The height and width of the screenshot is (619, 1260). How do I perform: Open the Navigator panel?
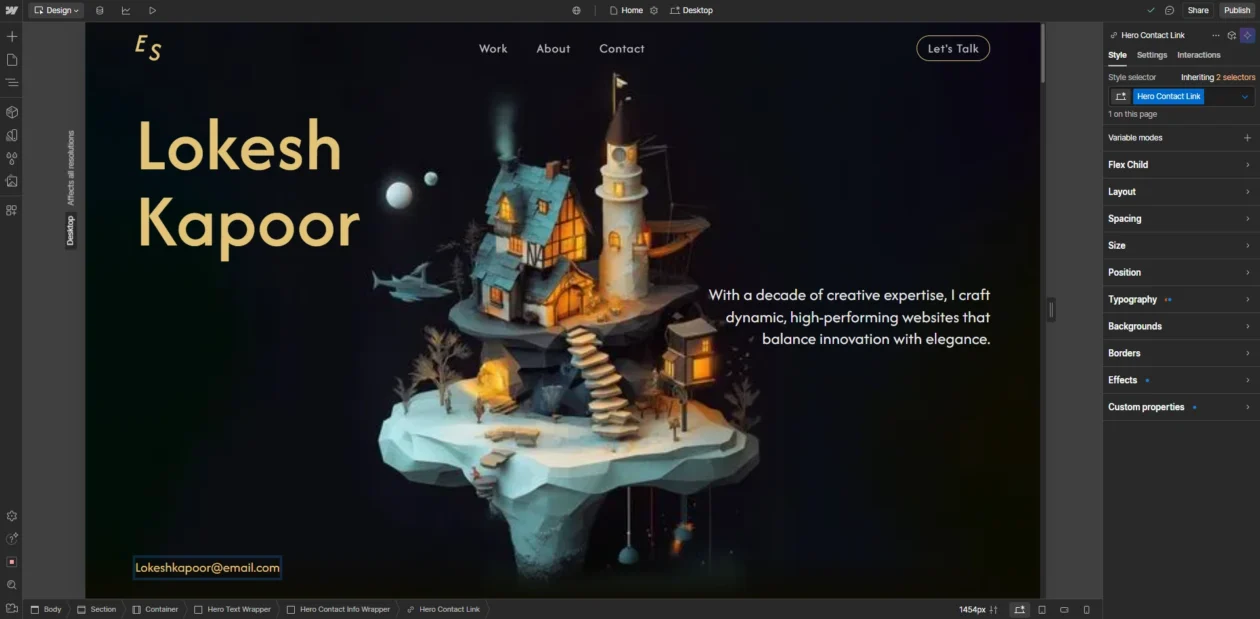[x=12, y=83]
